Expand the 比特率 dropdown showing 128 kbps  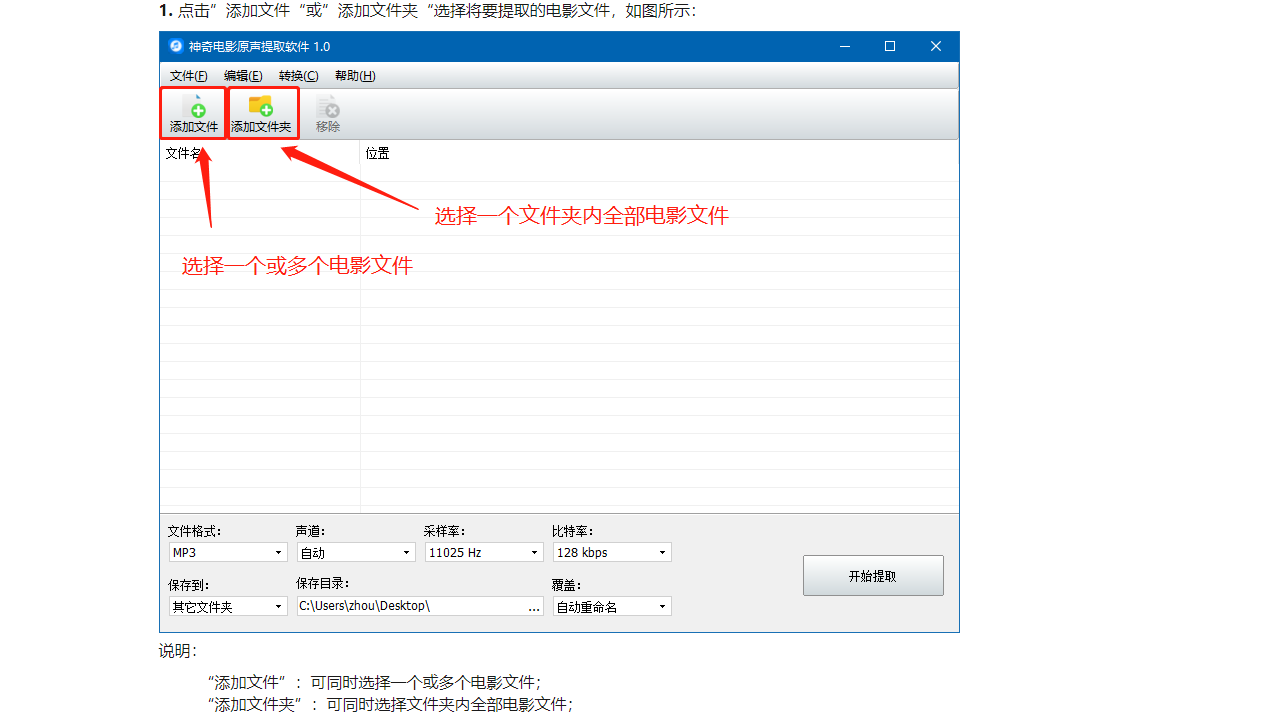663,551
